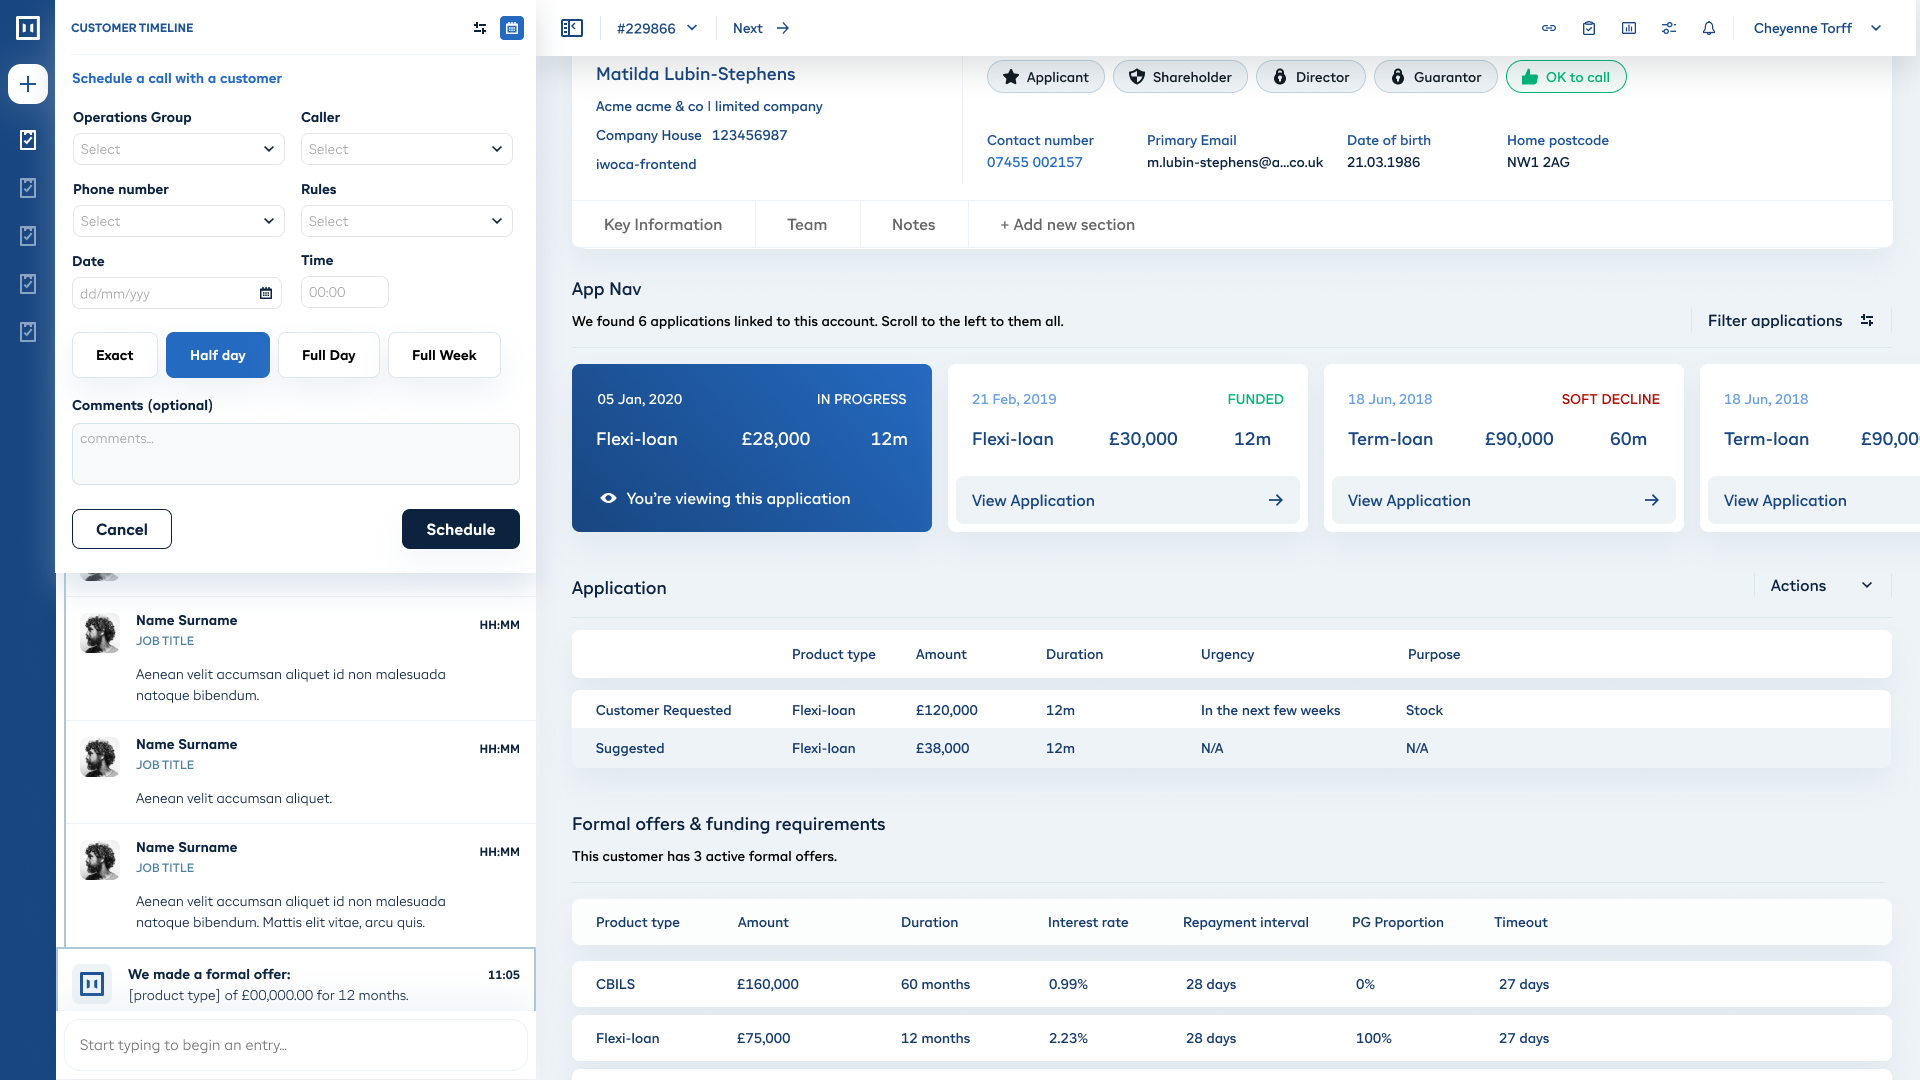Screen dimensions: 1920x1080
Task: Switch to the Team tab
Action: click(807, 225)
